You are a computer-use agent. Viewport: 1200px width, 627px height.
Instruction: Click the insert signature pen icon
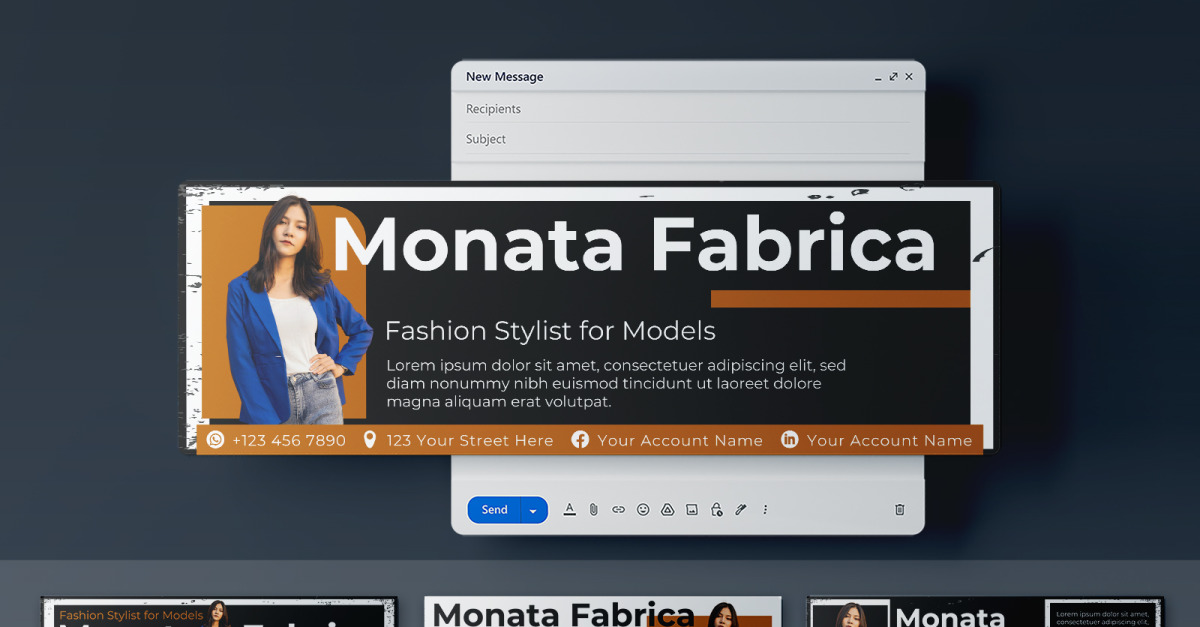741,510
